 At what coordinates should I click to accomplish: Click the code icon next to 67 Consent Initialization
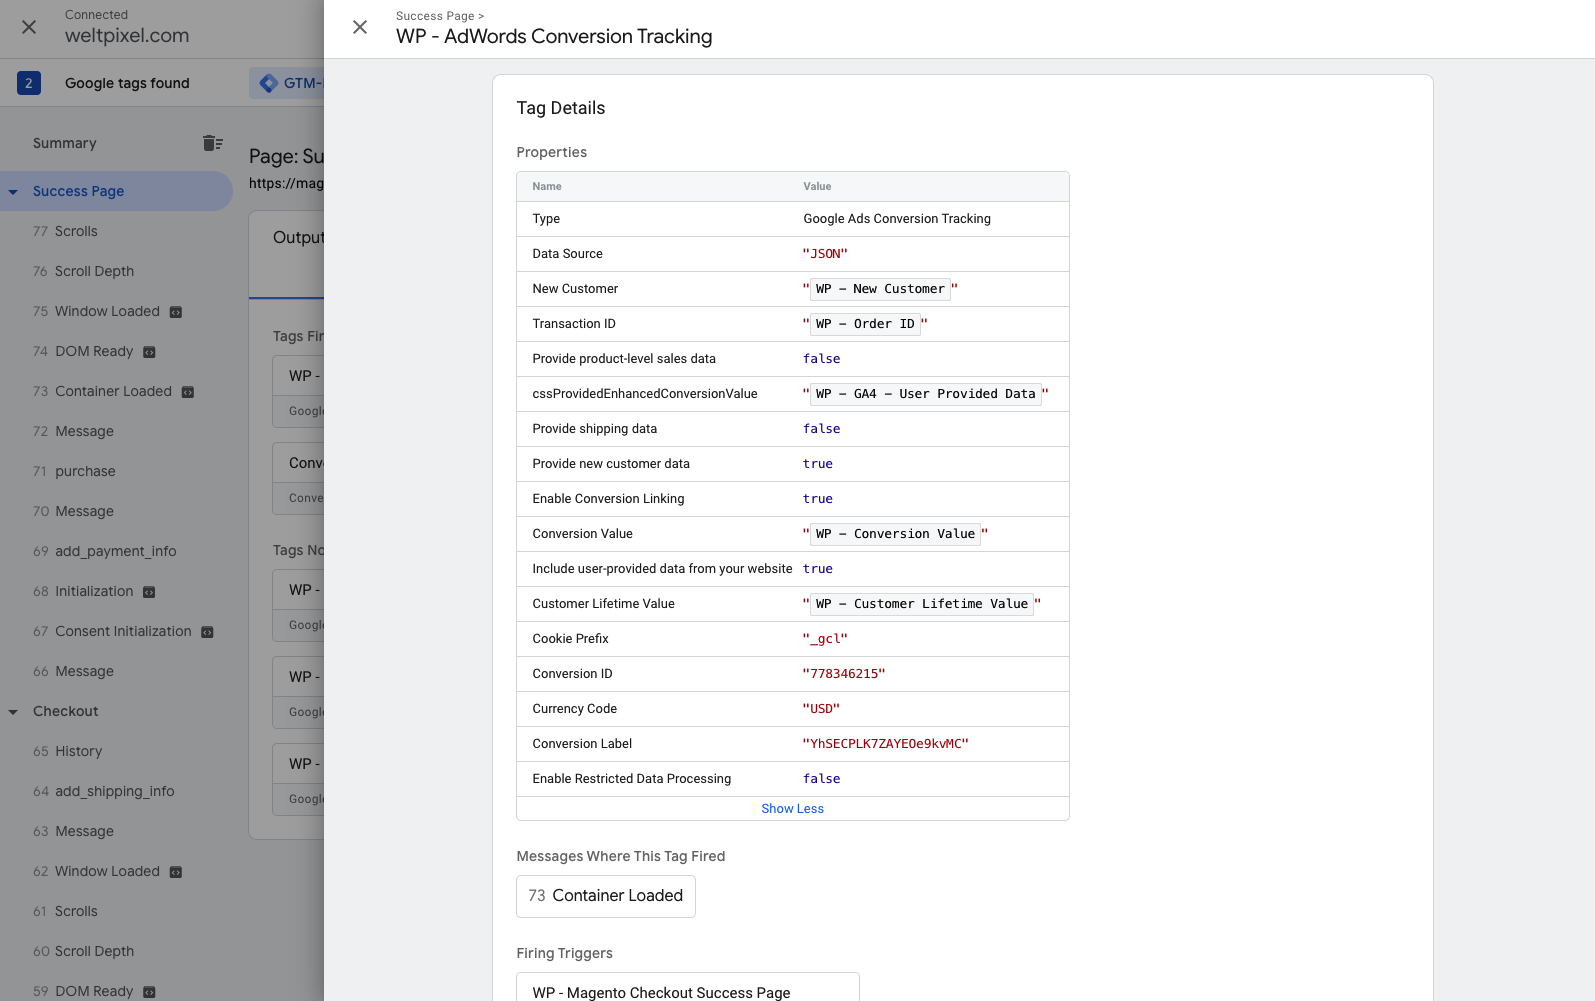pos(207,632)
